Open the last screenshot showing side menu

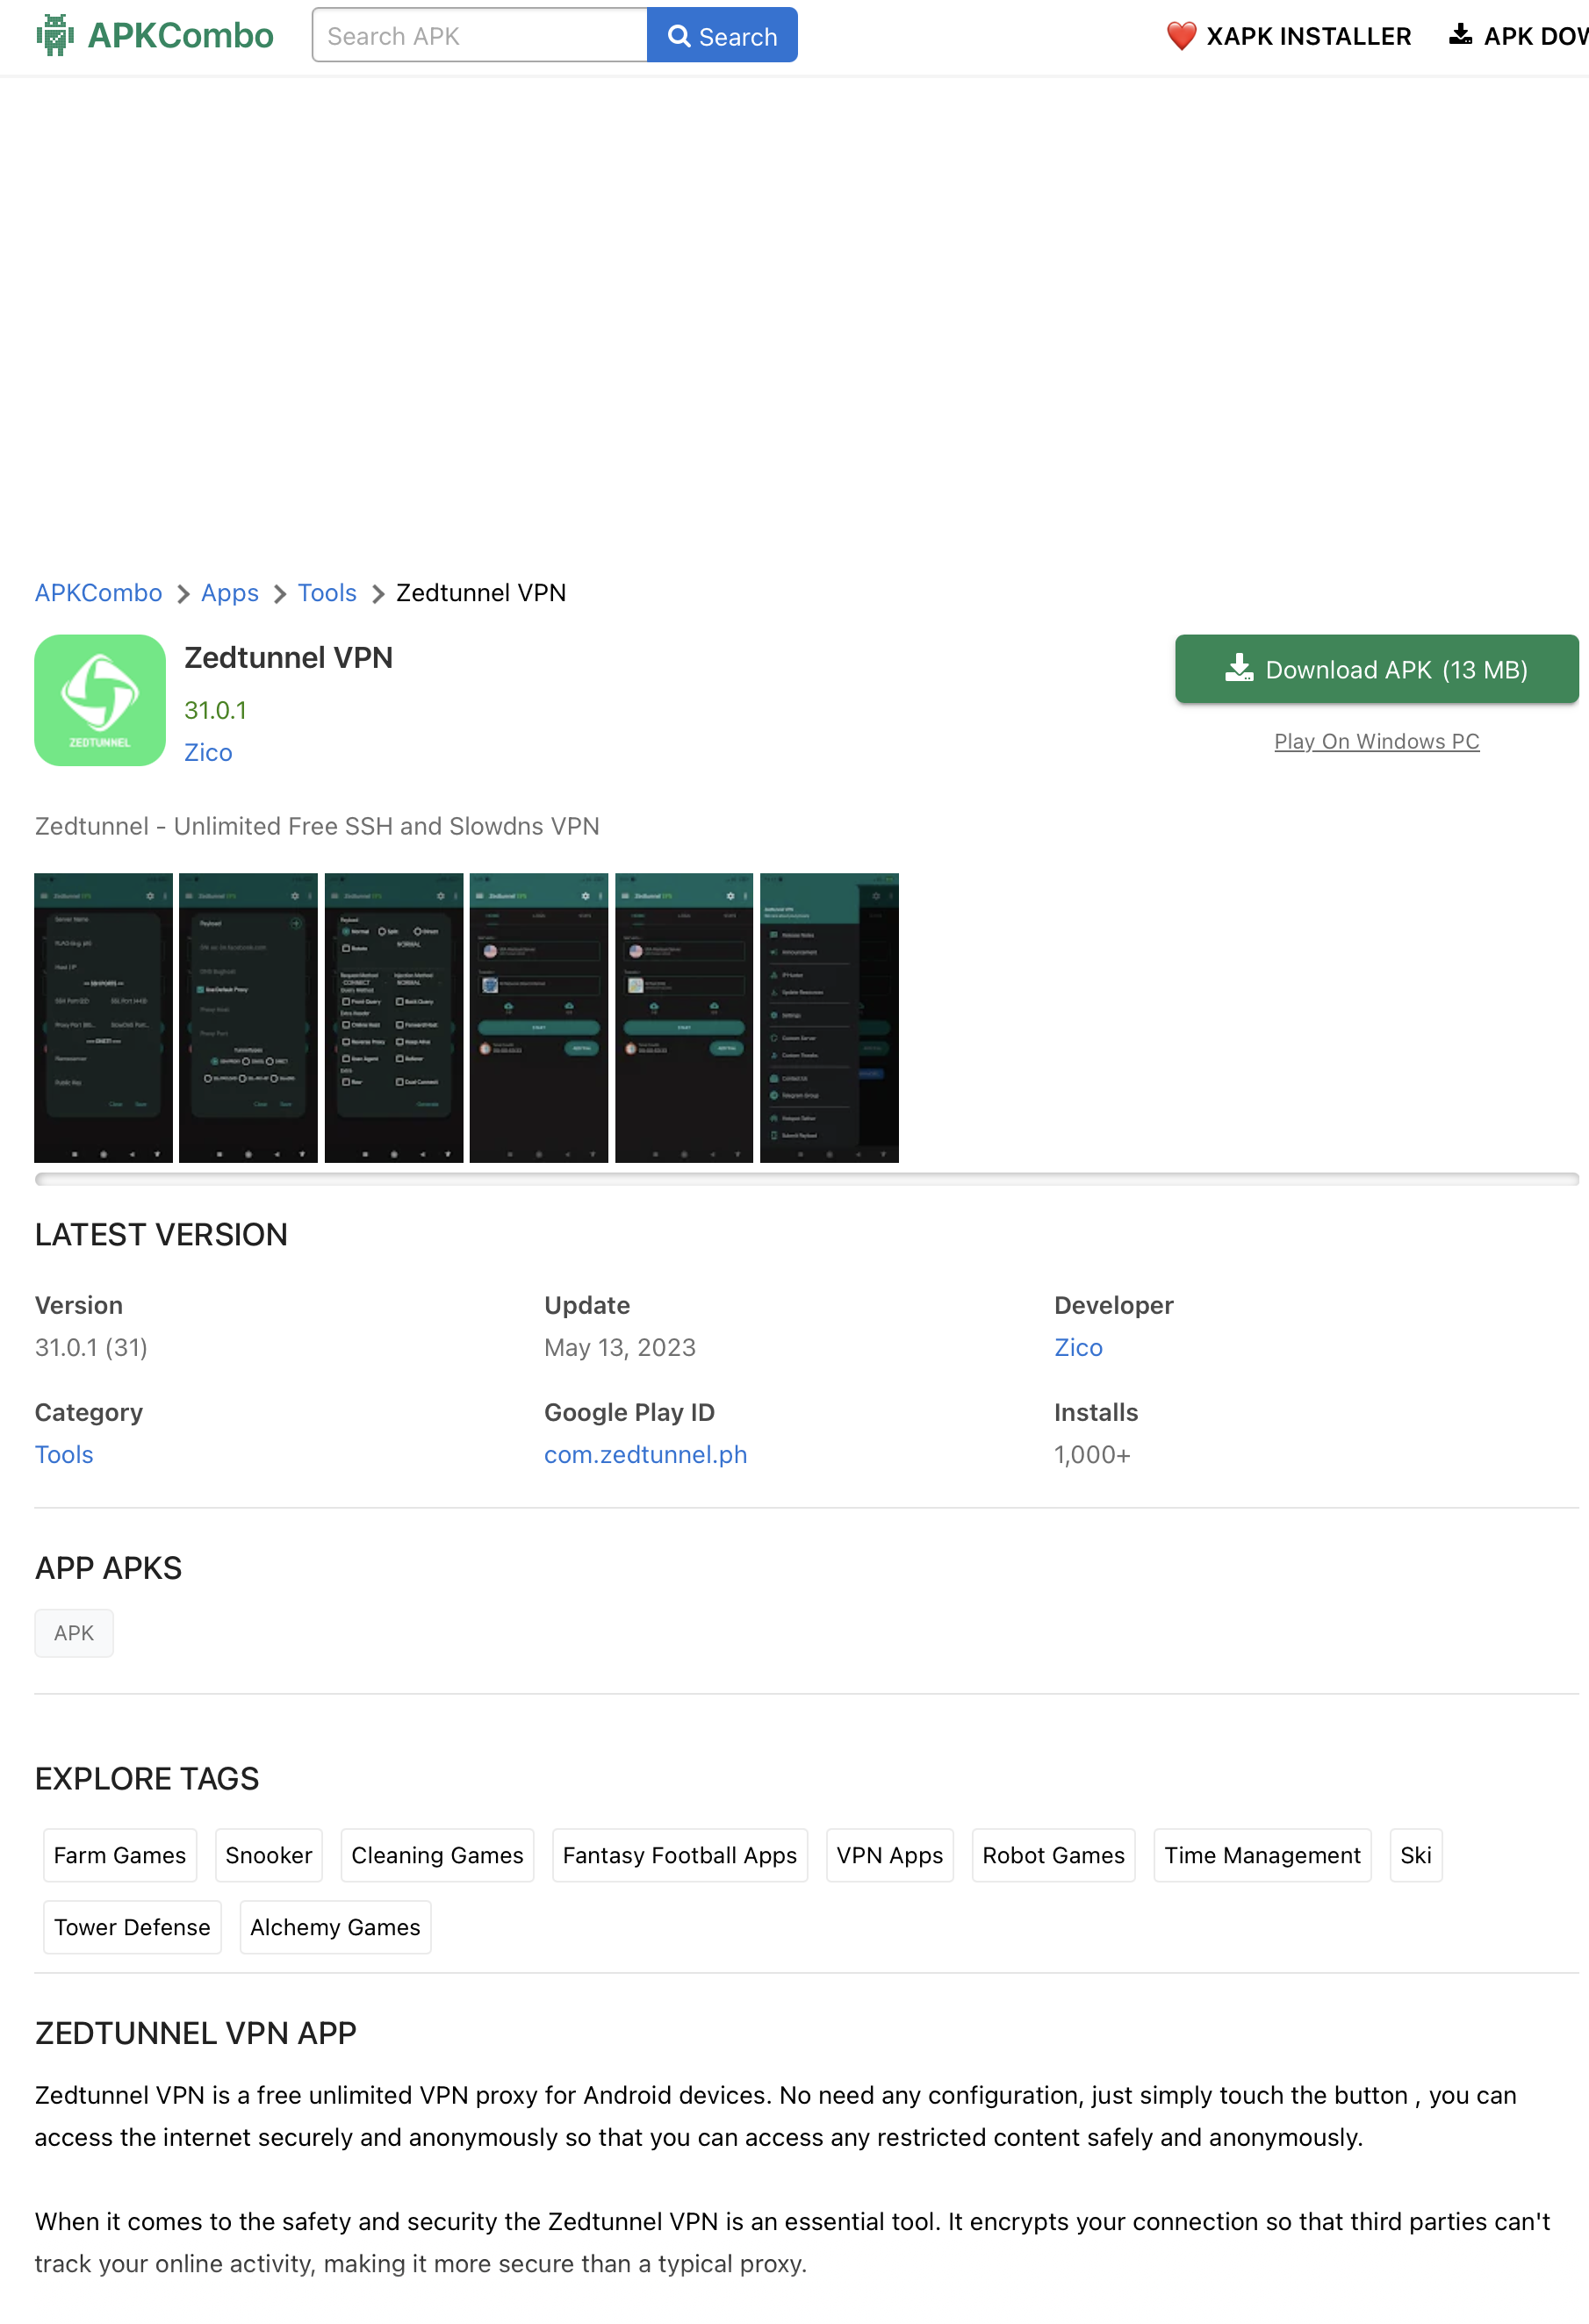[829, 1017]
